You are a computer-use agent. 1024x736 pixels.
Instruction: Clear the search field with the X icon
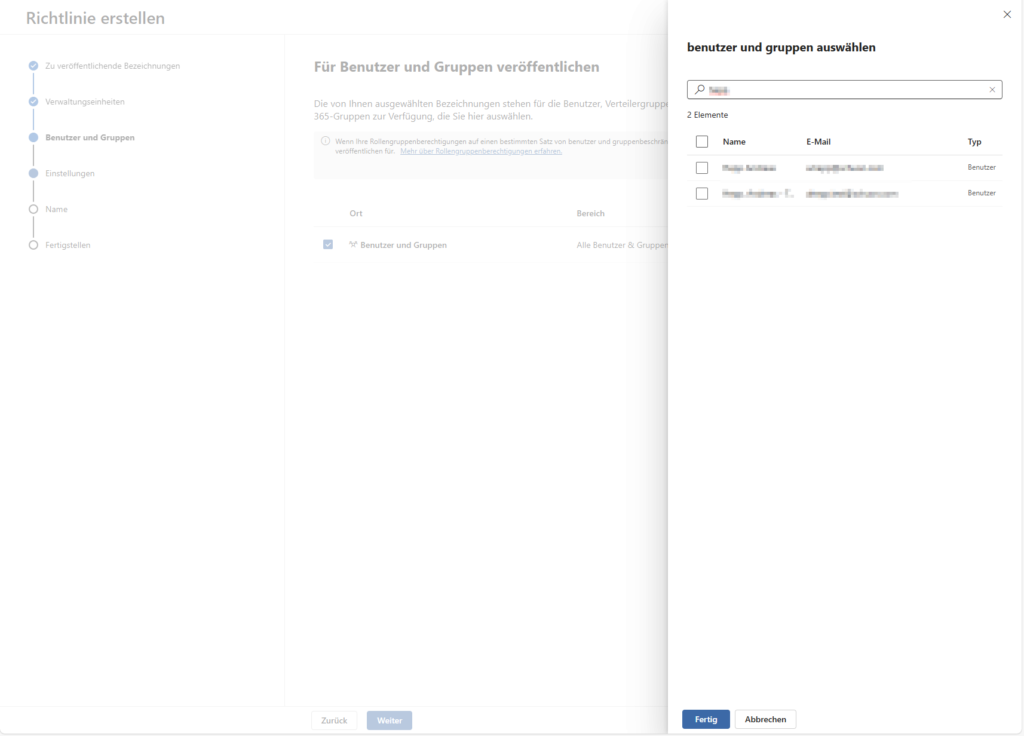click(x=991, y=89)
